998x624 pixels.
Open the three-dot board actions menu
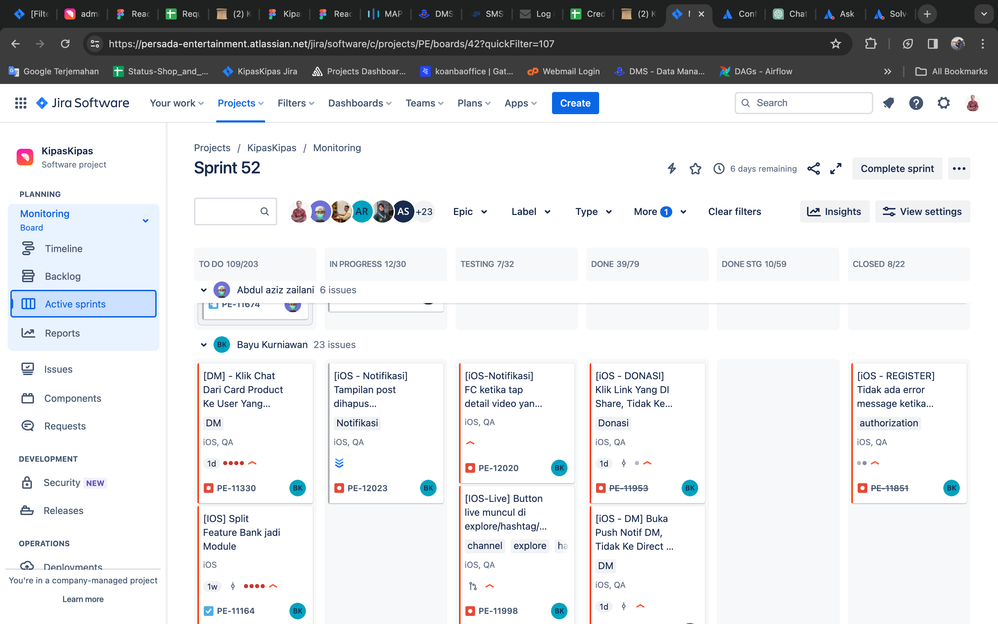pos(959,169)
